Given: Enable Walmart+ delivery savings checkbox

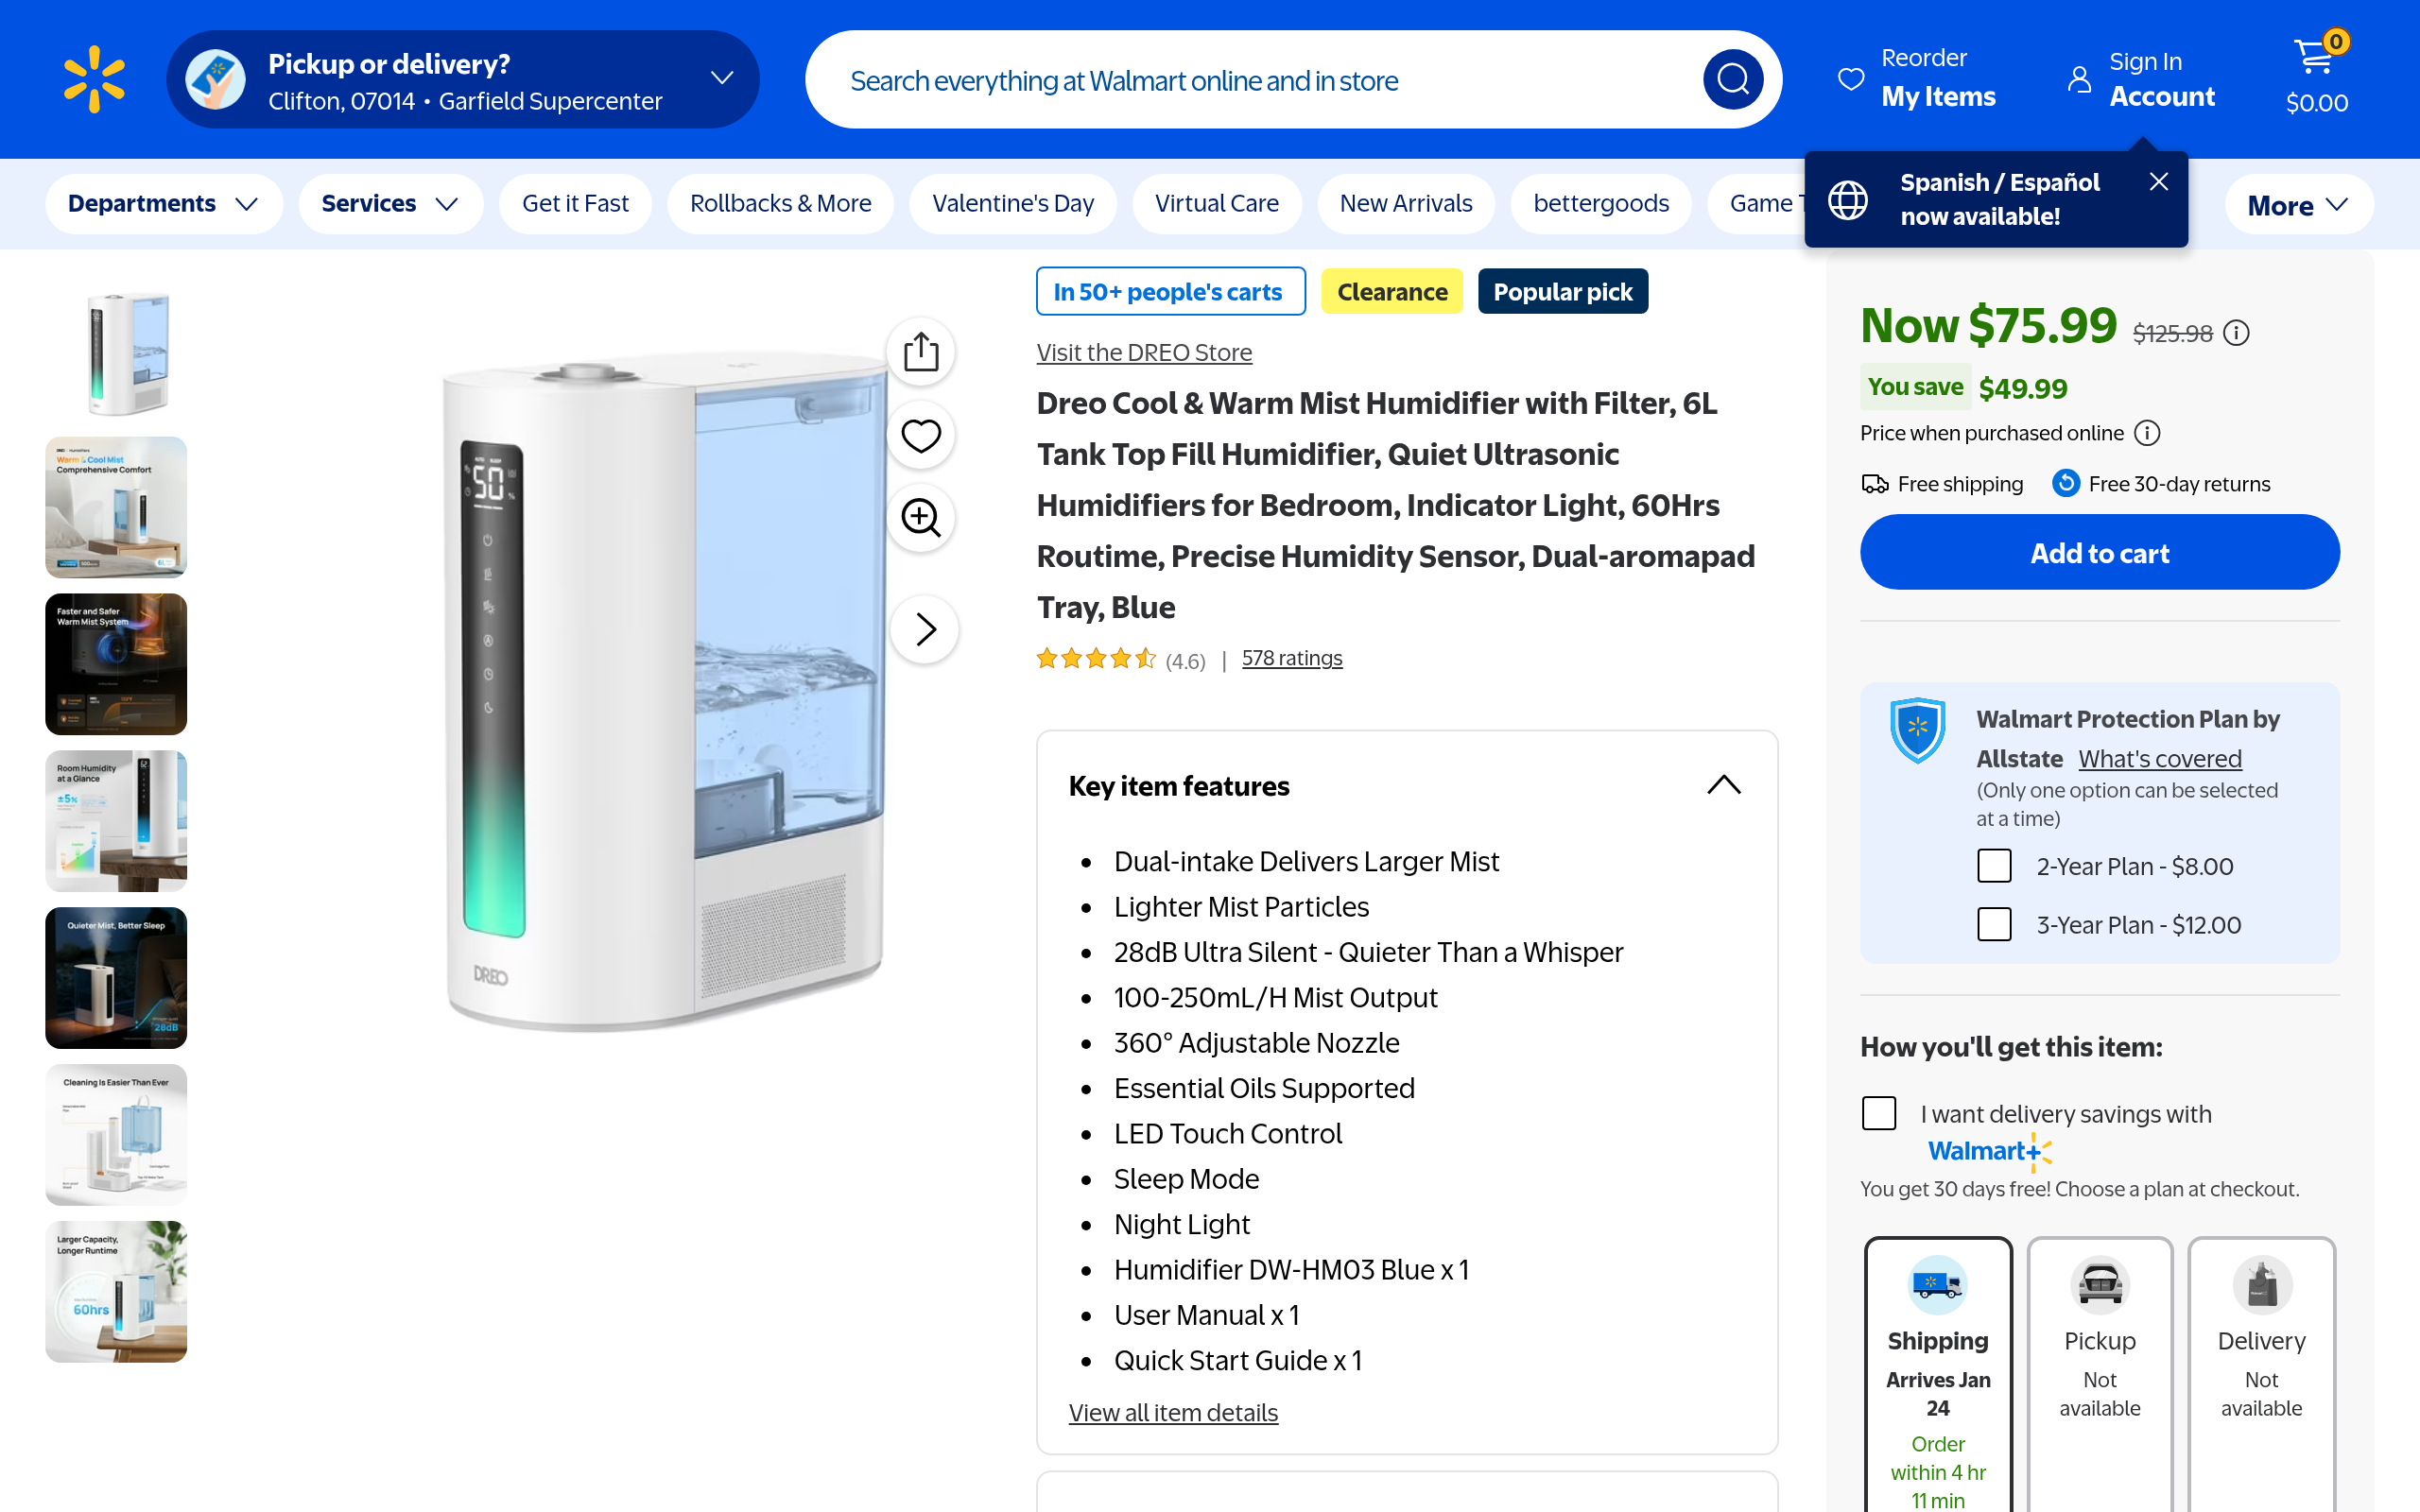Looking at the screenshot, I should click(x=1879, y=1113).
